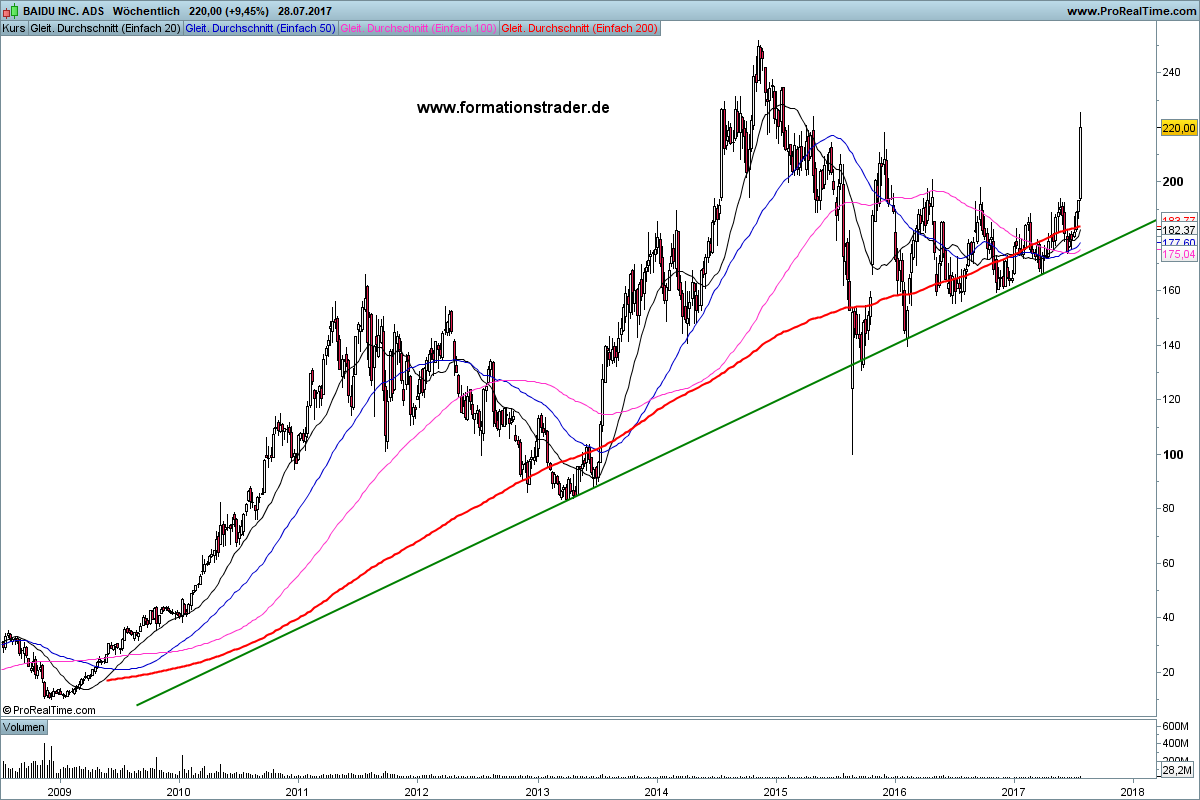Select the Volumen panel label
The width and height of the screenshot is (1200, 800).
pyautogui.click(x=24, y=727)
